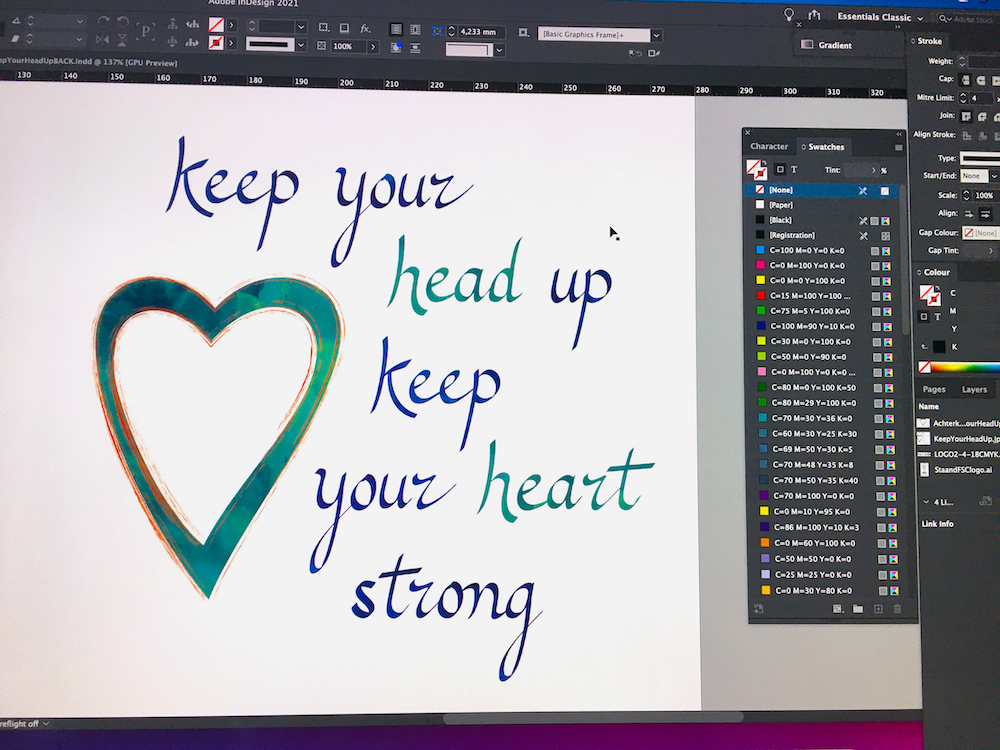The image size is (1000, 750).
Task: Click formatting affects text T in Colour panel
Action: (938, 317)
